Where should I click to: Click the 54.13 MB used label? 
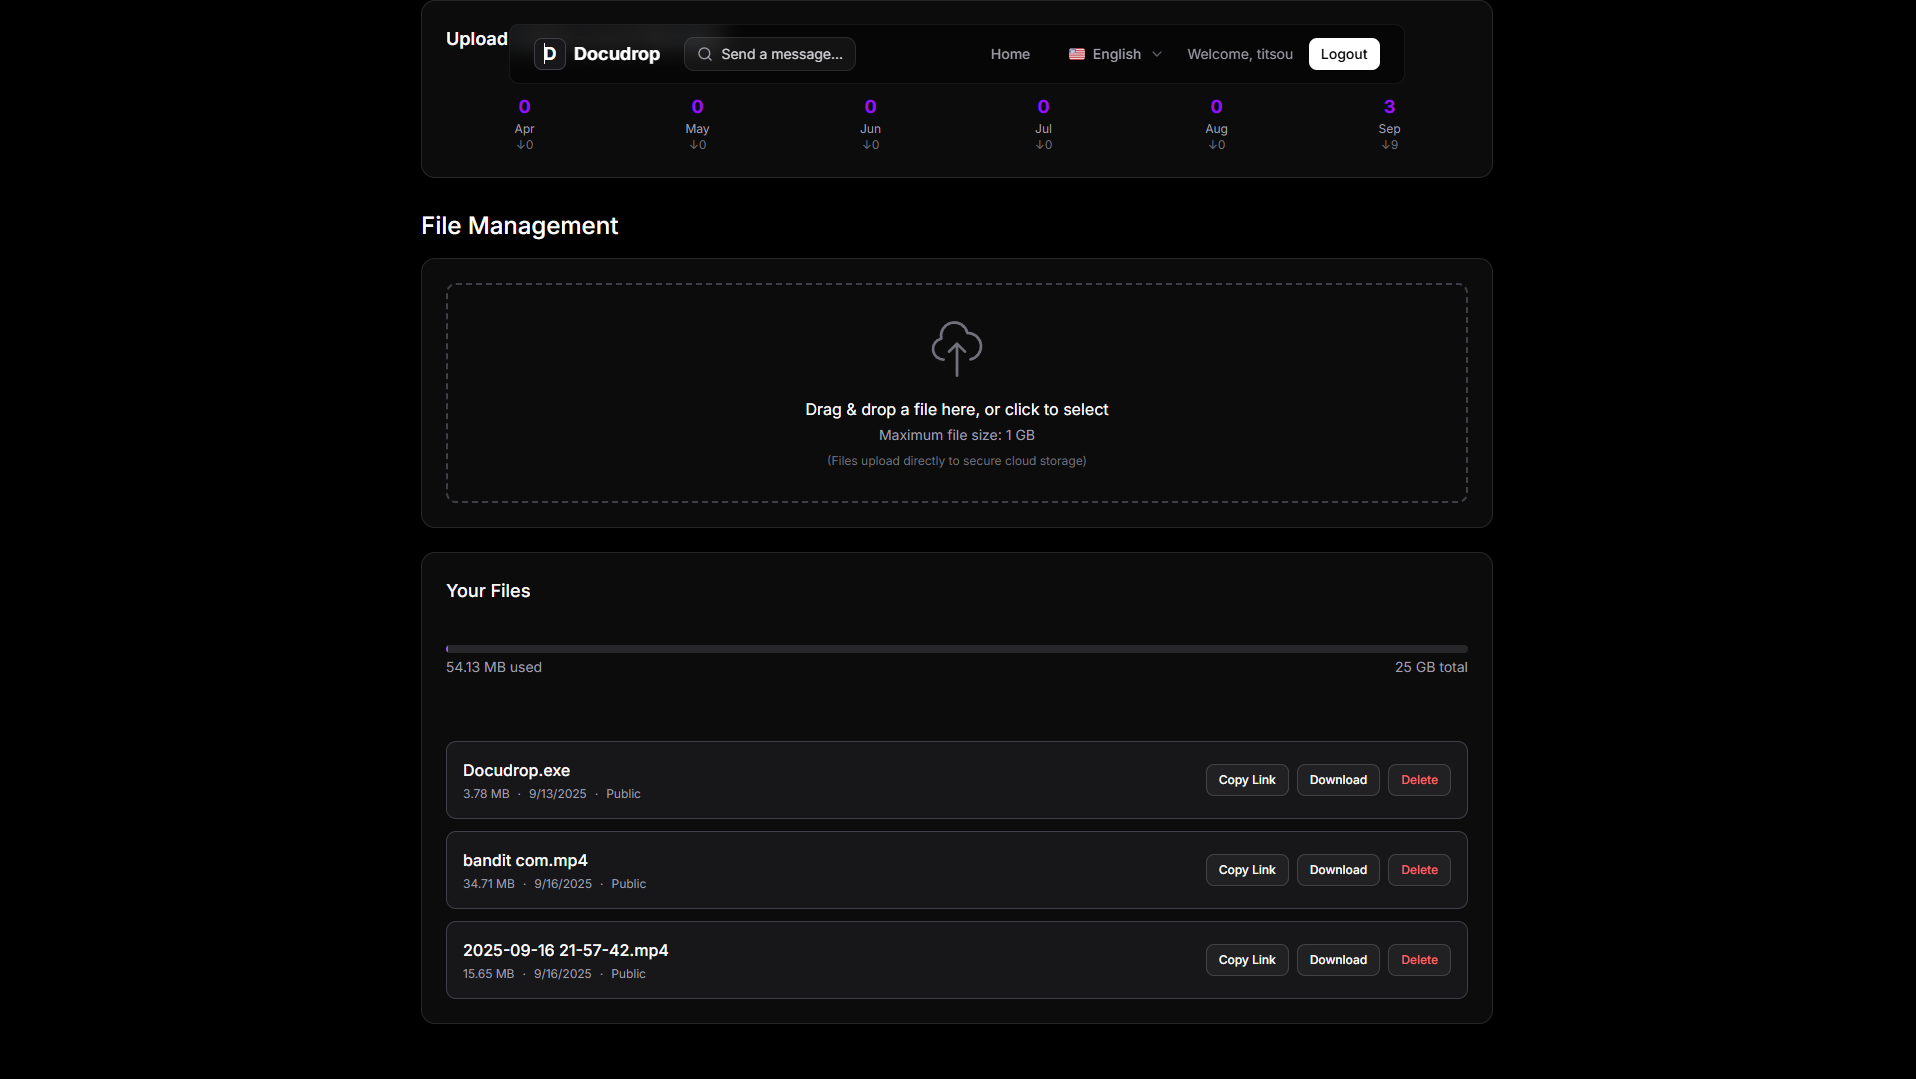pos(494,667)
